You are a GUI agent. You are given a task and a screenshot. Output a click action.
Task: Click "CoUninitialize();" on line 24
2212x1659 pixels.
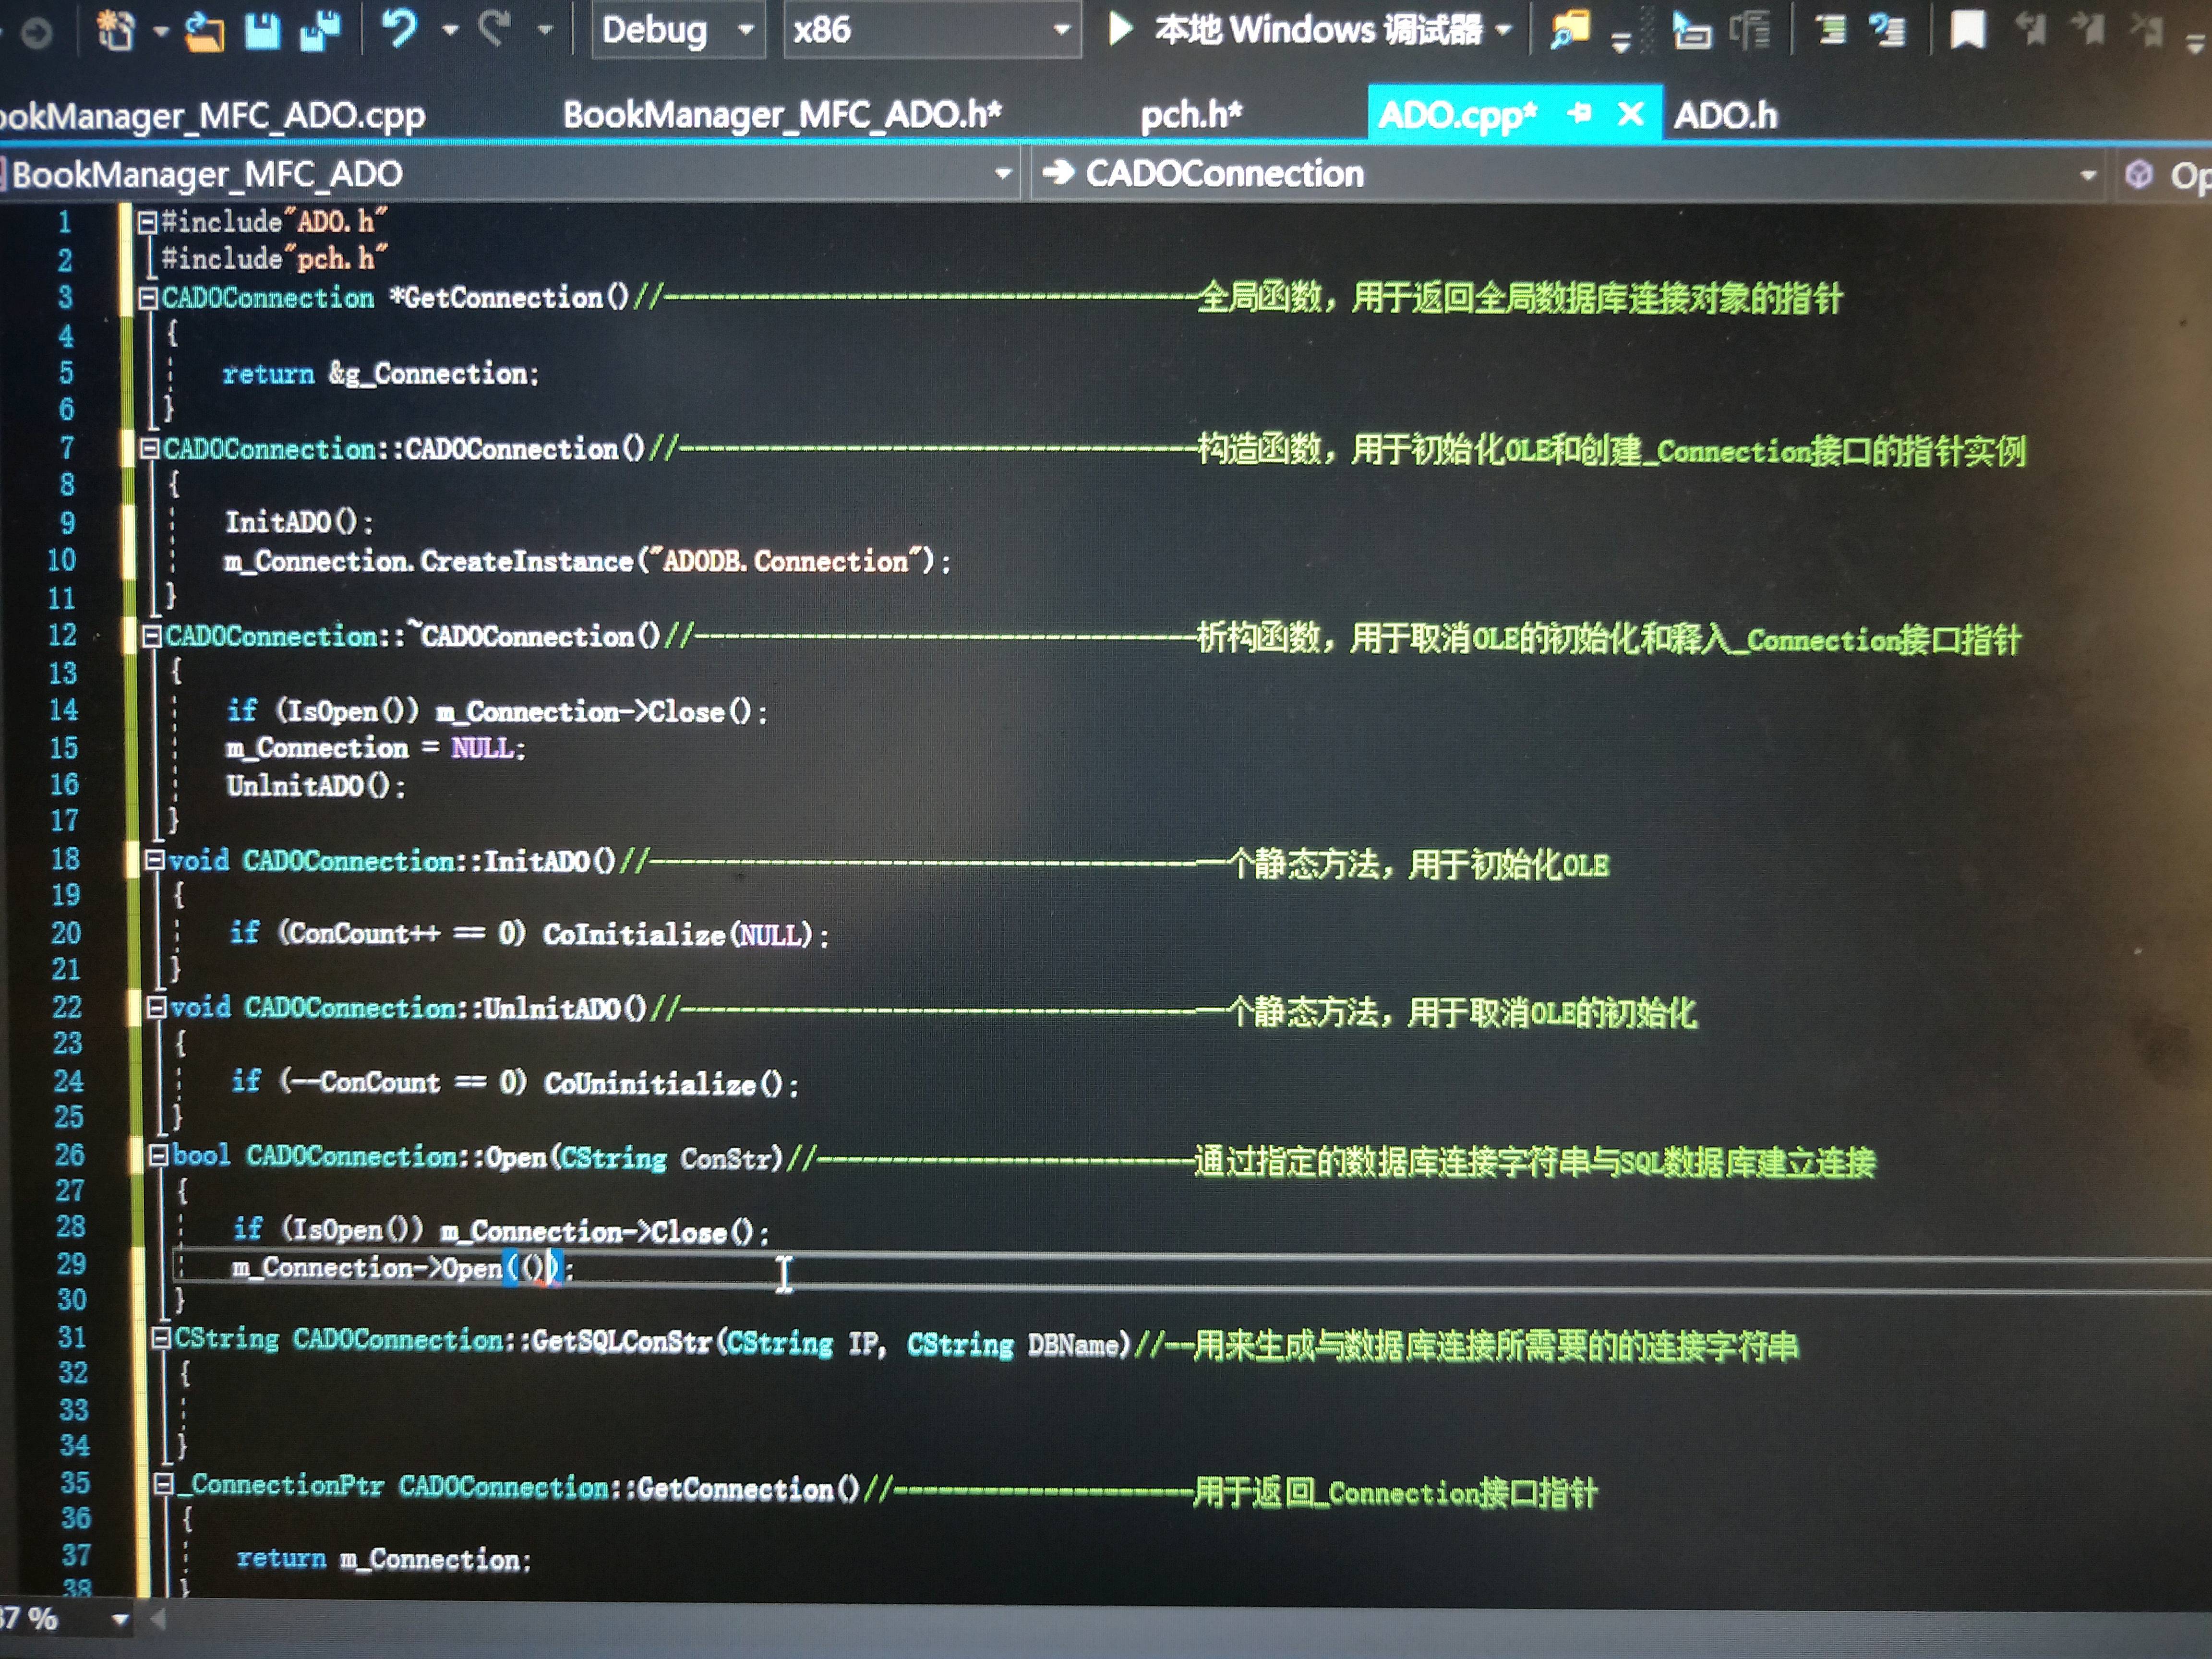(x=672, y=1083)
